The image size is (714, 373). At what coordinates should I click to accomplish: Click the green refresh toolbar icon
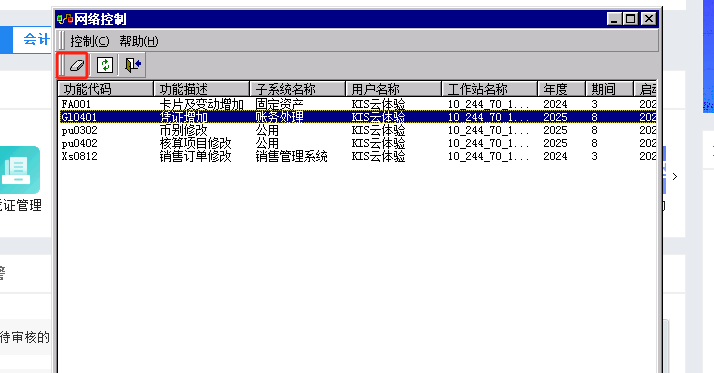click(105, 65)
